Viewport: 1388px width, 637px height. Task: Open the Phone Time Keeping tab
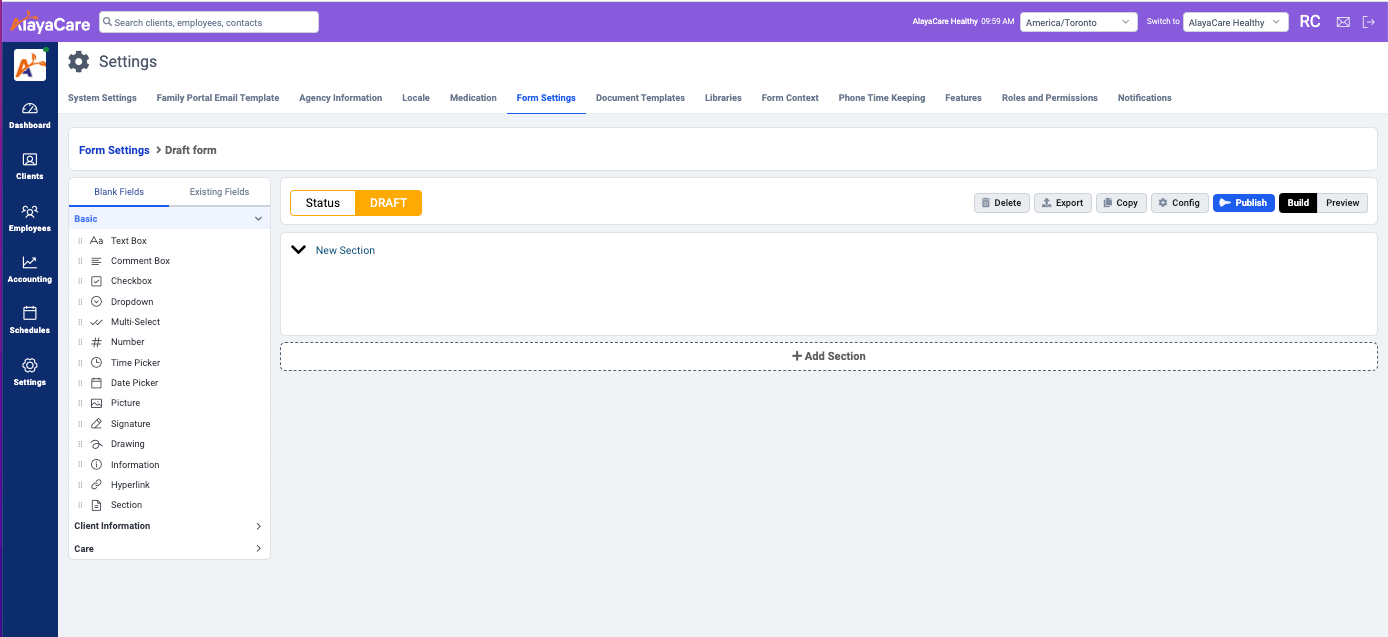[x=882, y=98]
